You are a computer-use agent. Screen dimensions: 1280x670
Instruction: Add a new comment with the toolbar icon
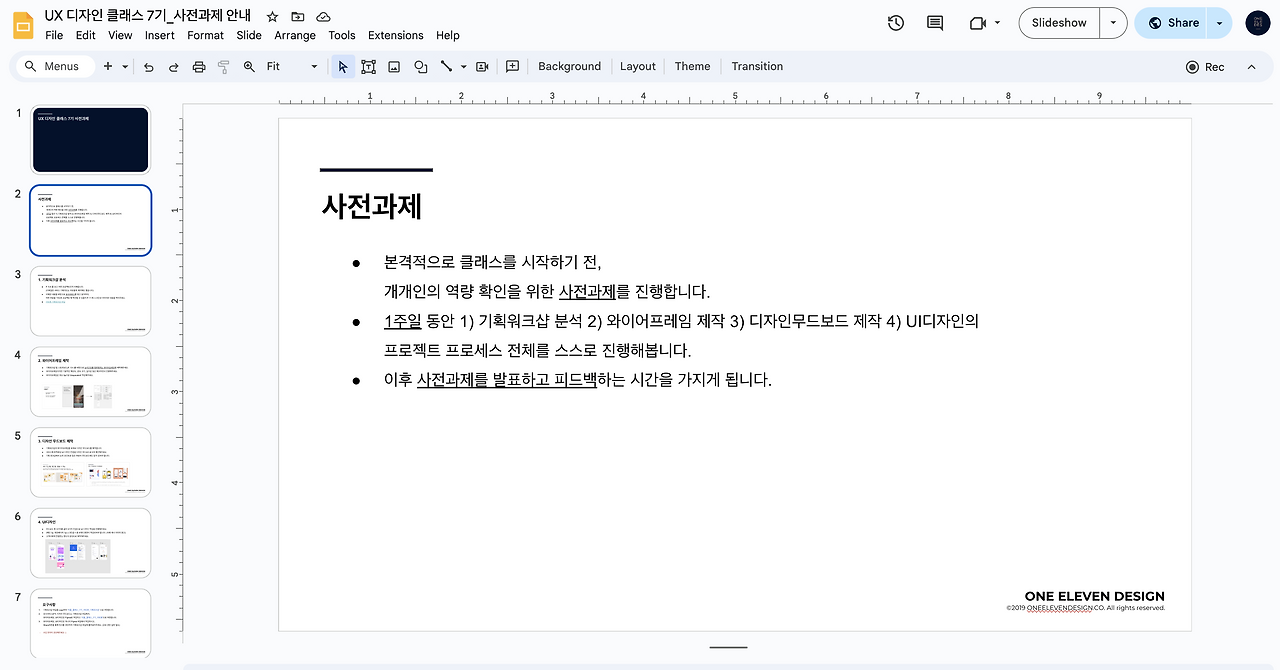(x=512, y=66)
